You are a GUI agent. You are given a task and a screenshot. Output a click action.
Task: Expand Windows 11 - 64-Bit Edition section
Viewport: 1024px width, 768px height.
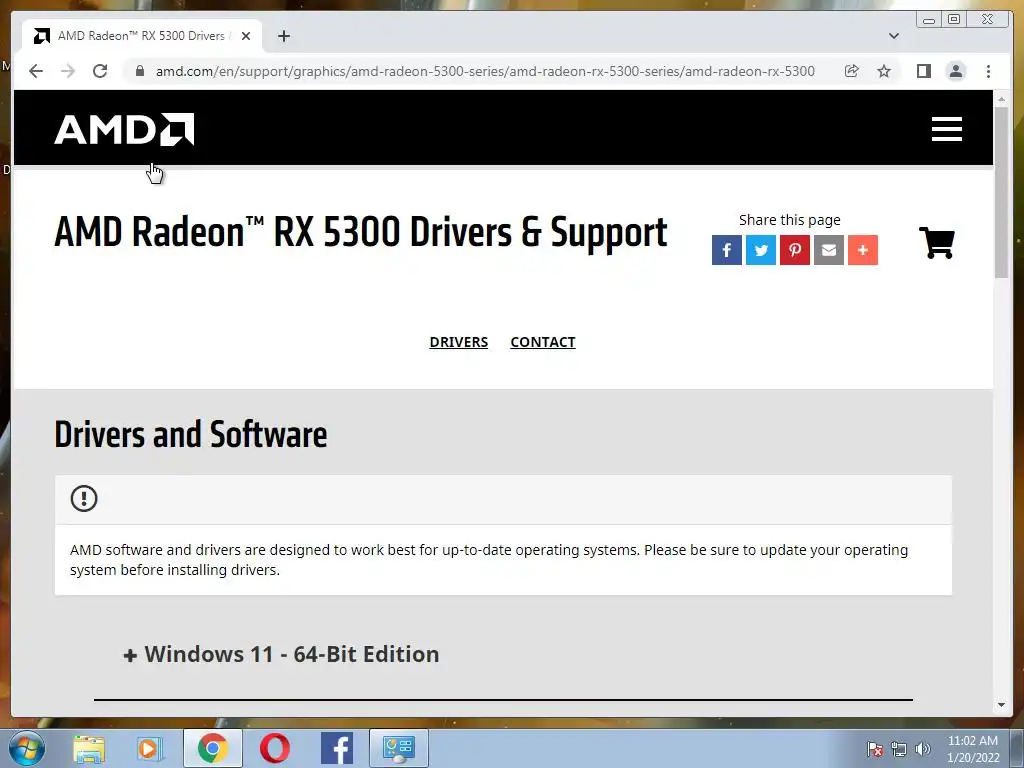281,654
